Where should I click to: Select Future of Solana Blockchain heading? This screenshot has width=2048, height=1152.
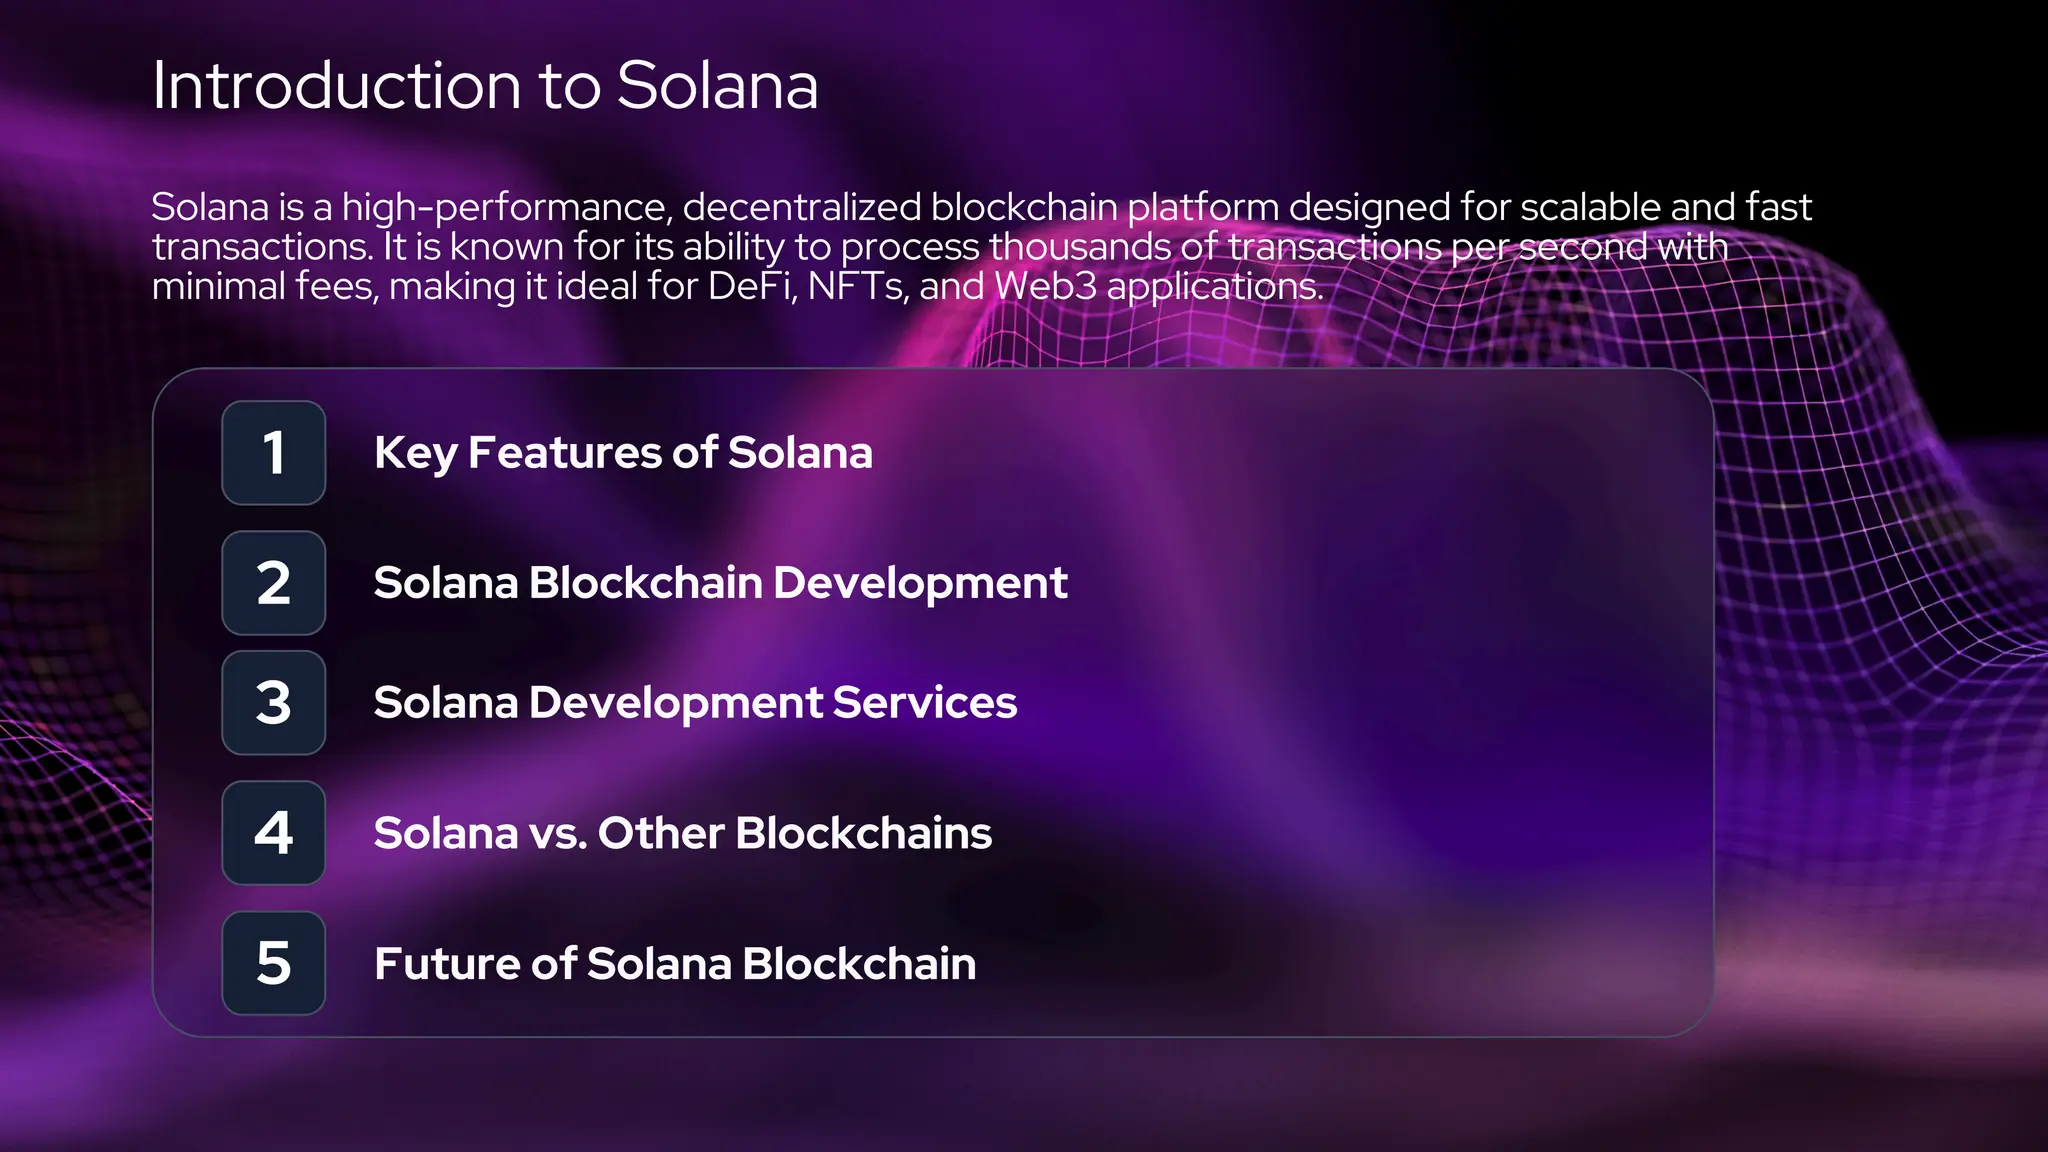click(x=675, y=964)
